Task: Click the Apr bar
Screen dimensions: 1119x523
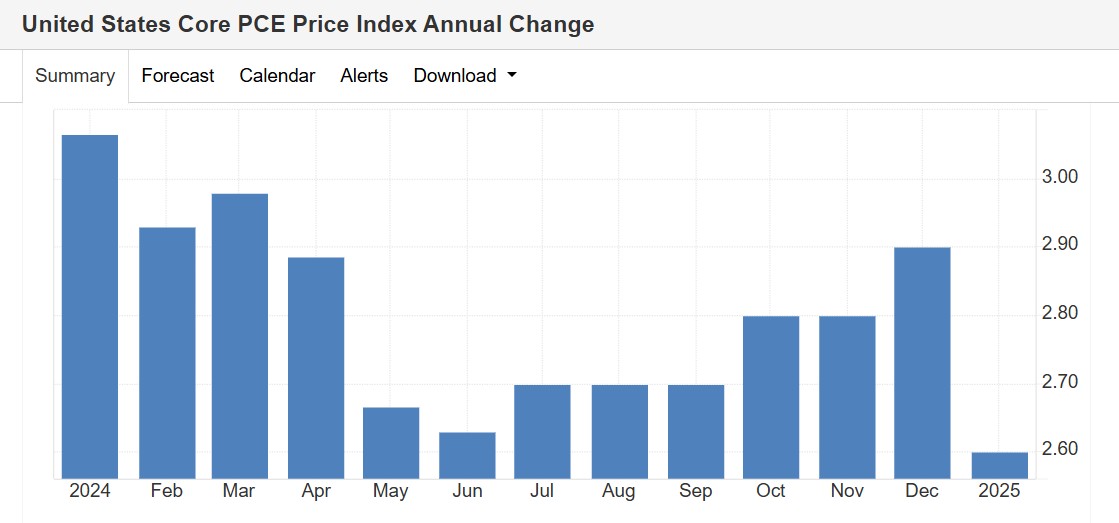Action: point(316,368)
